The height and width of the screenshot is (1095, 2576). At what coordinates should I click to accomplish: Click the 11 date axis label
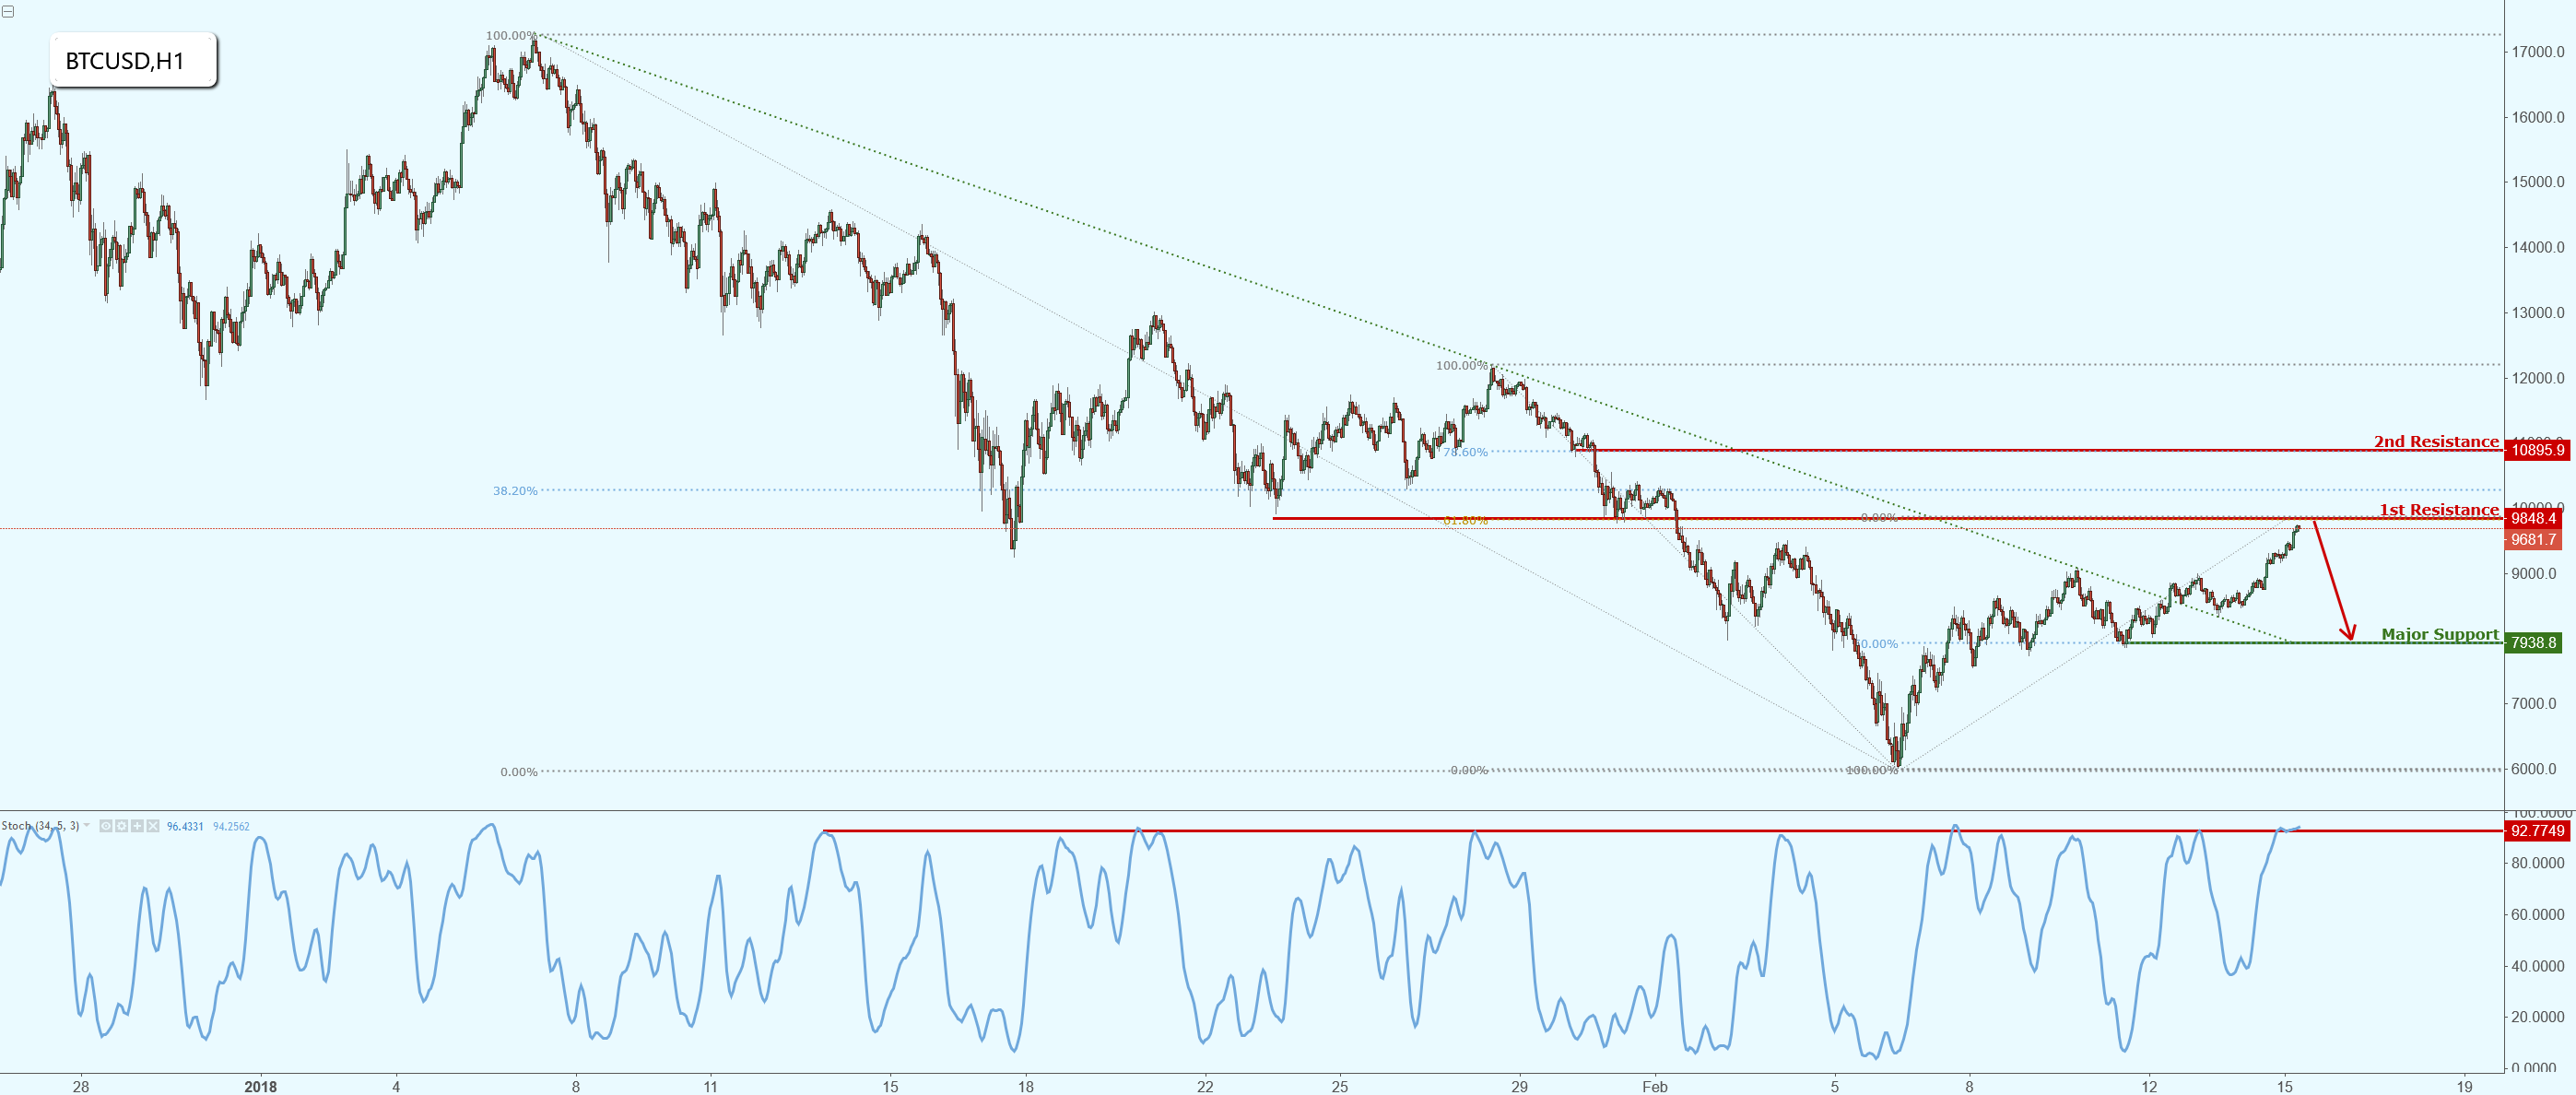click(710, 1087)
